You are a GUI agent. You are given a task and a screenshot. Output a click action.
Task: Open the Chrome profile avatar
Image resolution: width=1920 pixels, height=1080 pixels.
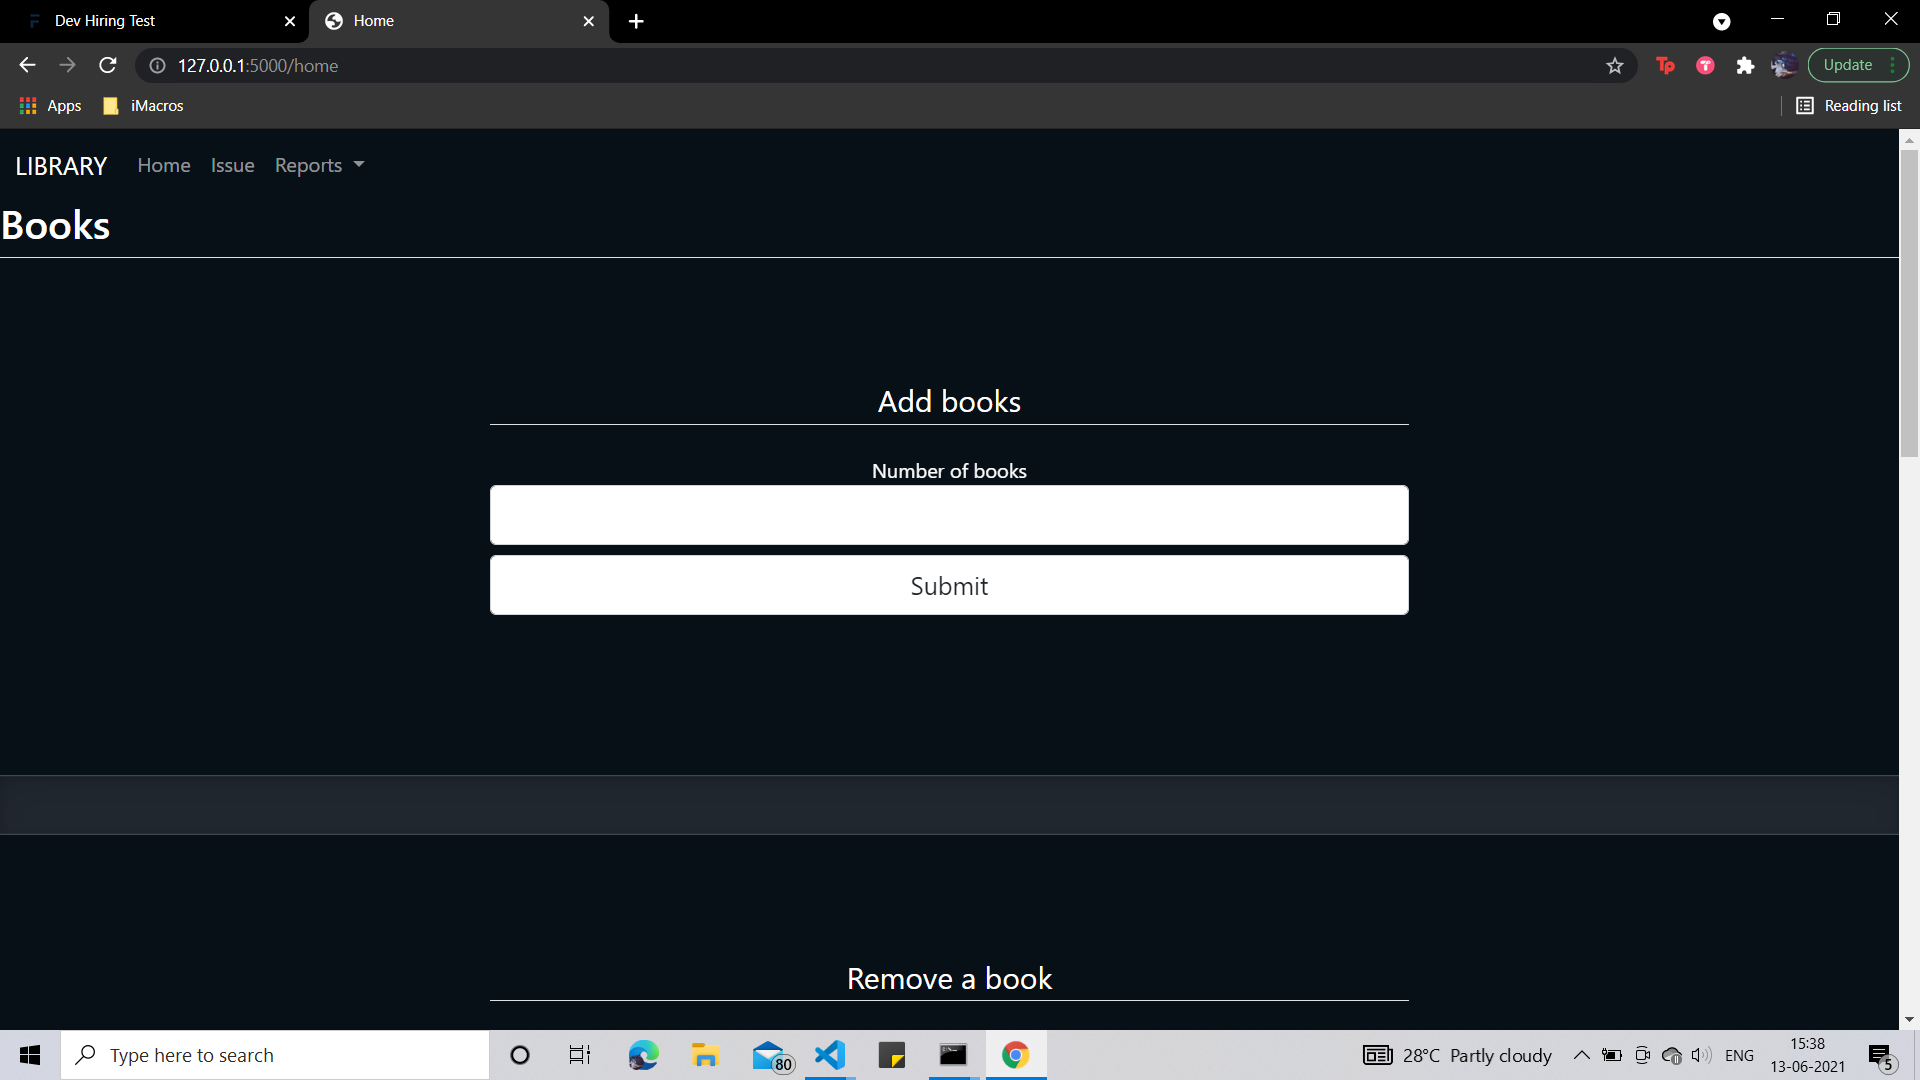click(x=1785, y=65)
